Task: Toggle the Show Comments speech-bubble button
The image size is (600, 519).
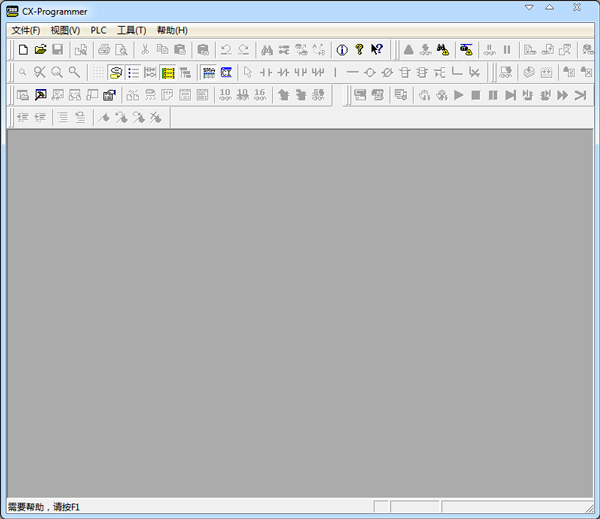Action: tap(116, 72)
